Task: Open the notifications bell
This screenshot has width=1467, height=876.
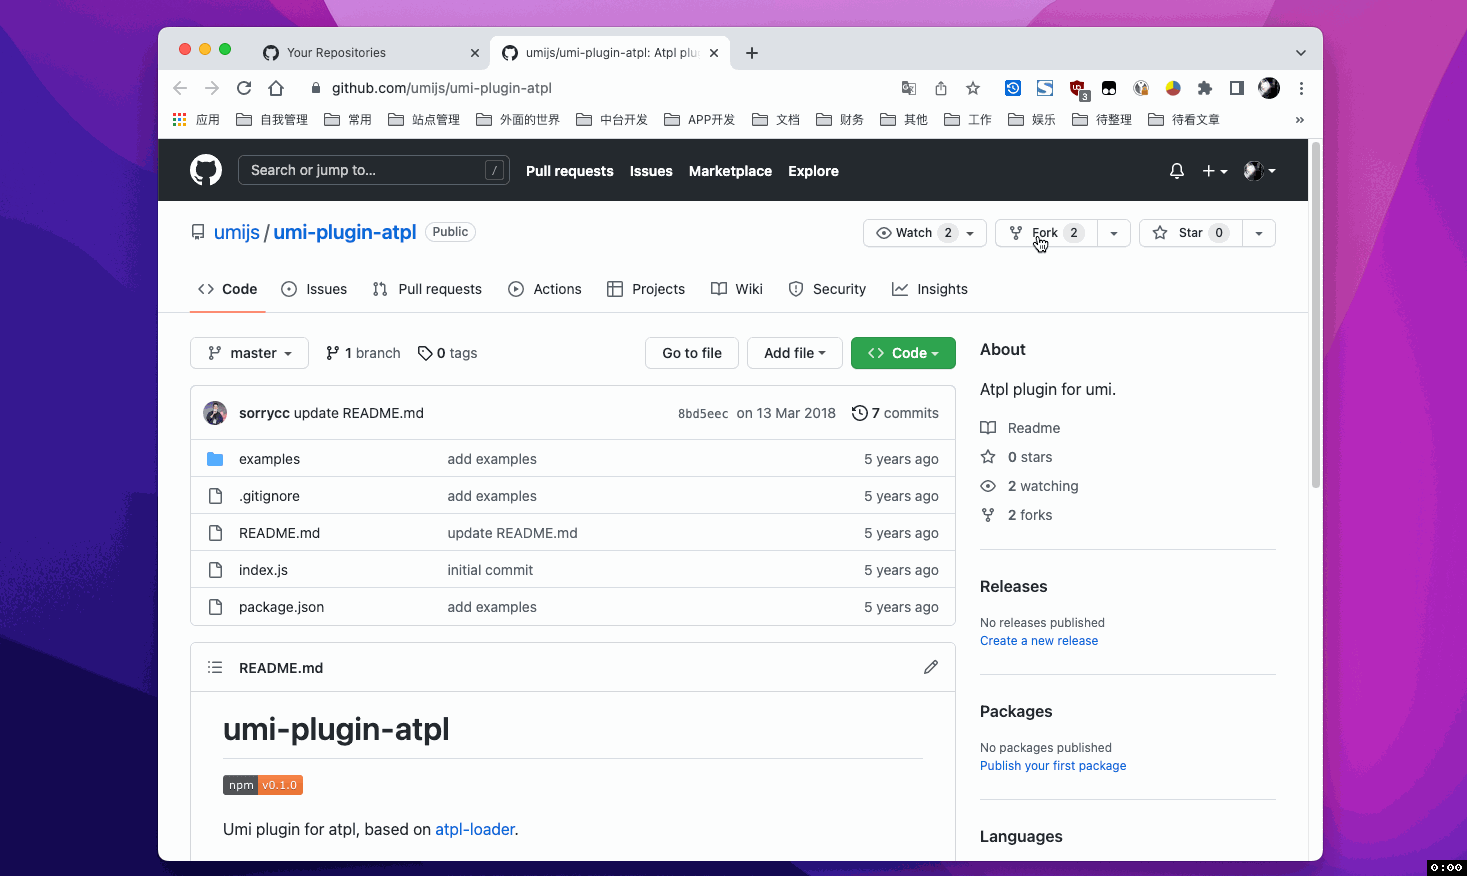Action: point(1177,171)
